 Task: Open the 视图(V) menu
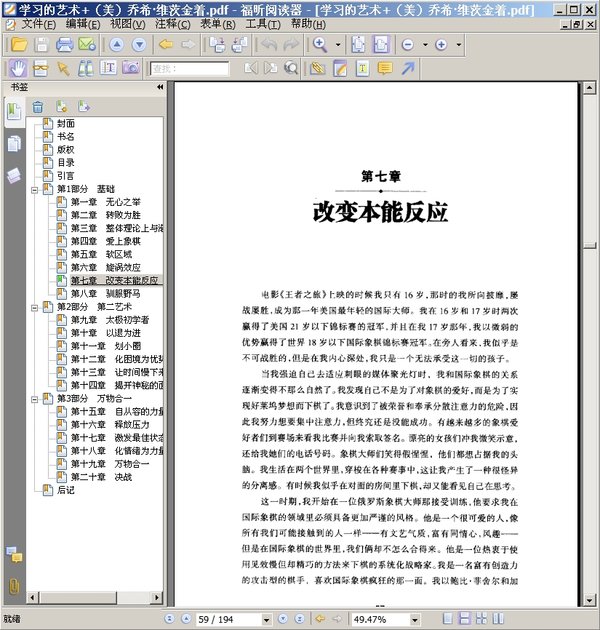coord(128,25)
